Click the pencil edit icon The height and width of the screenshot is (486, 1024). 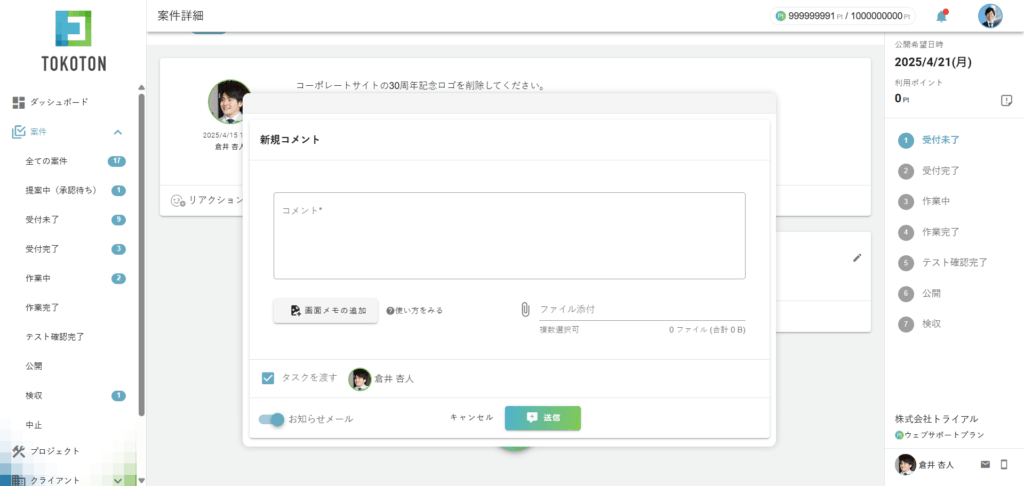856,258
